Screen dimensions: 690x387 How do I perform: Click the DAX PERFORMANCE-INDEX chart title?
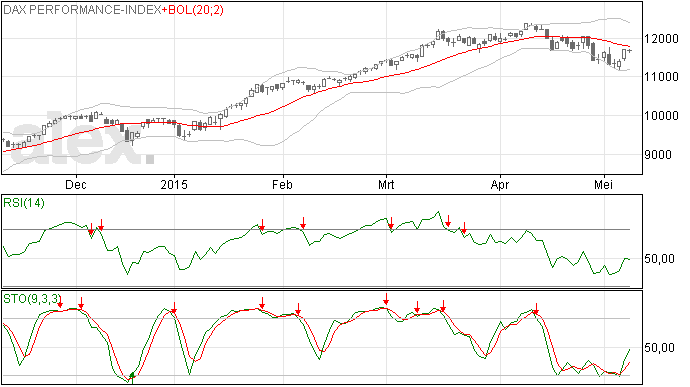pos(82,10)
